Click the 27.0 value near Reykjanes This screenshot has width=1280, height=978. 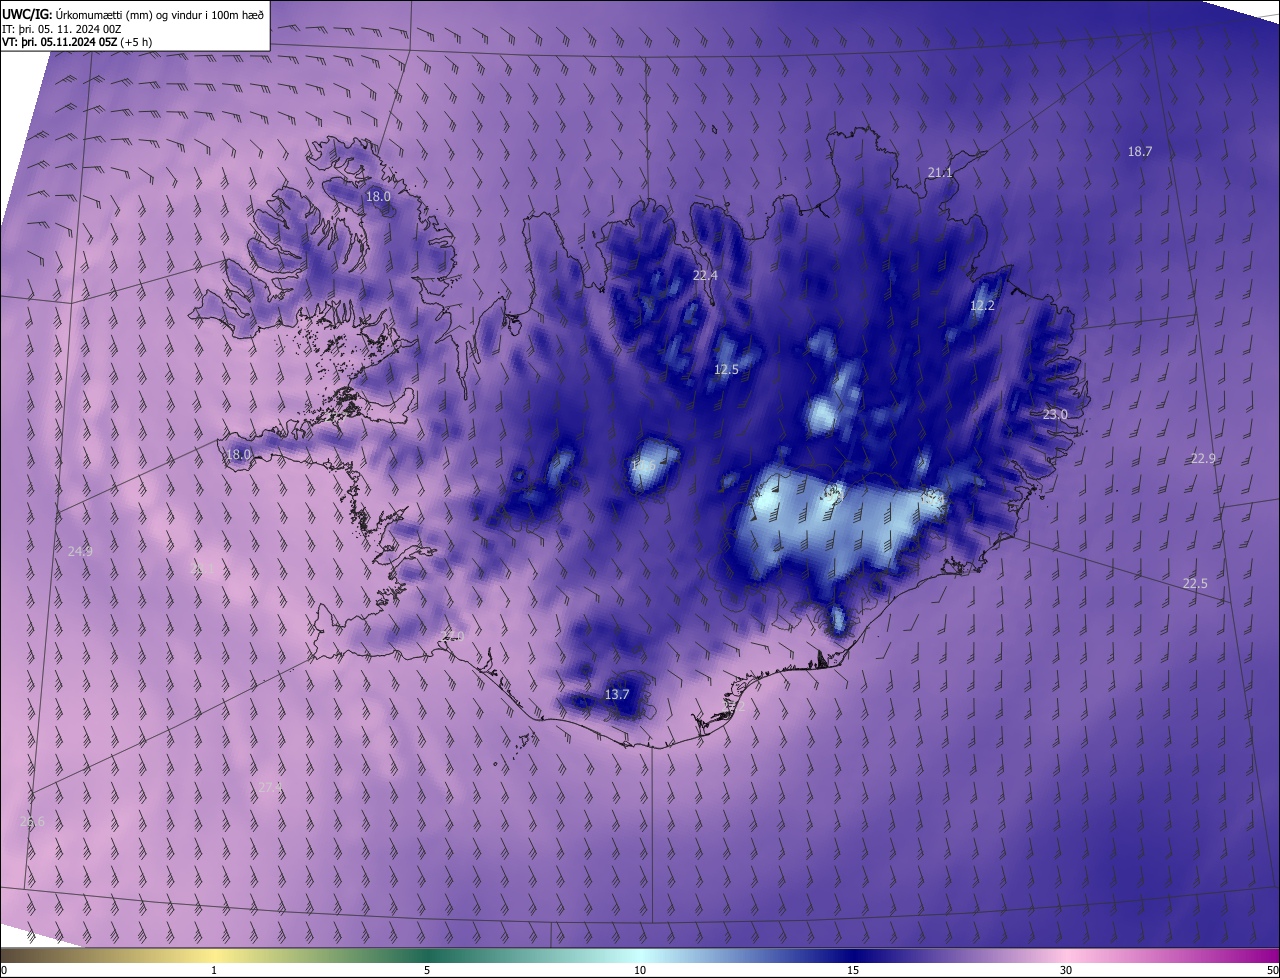pos(452,636)
